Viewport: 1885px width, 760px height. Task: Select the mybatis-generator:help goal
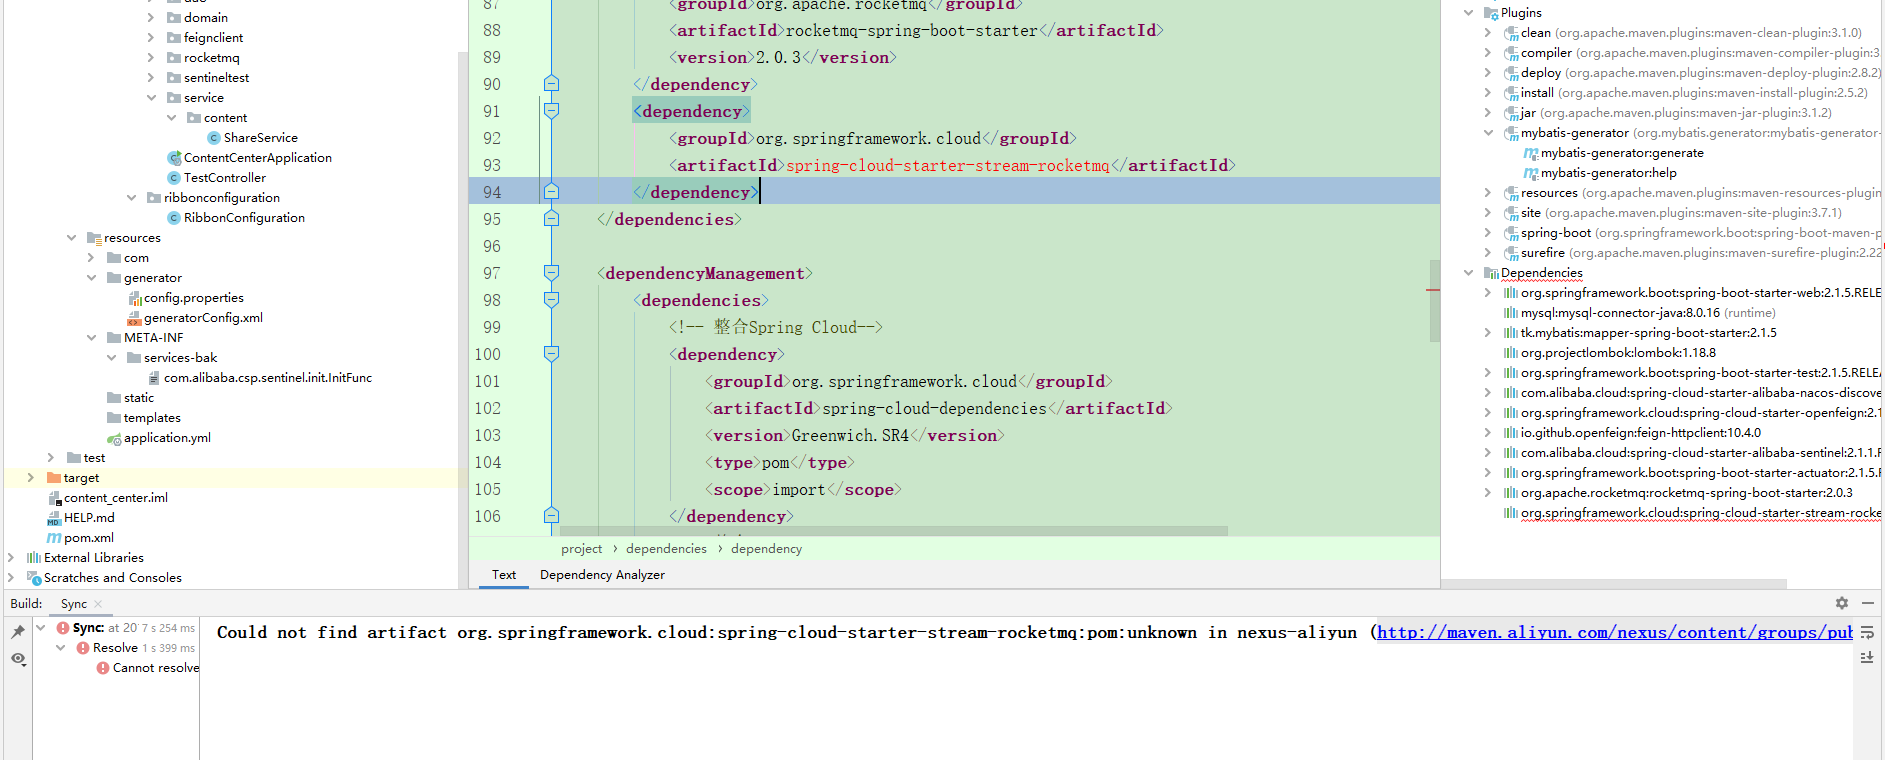coord(1609,173)
